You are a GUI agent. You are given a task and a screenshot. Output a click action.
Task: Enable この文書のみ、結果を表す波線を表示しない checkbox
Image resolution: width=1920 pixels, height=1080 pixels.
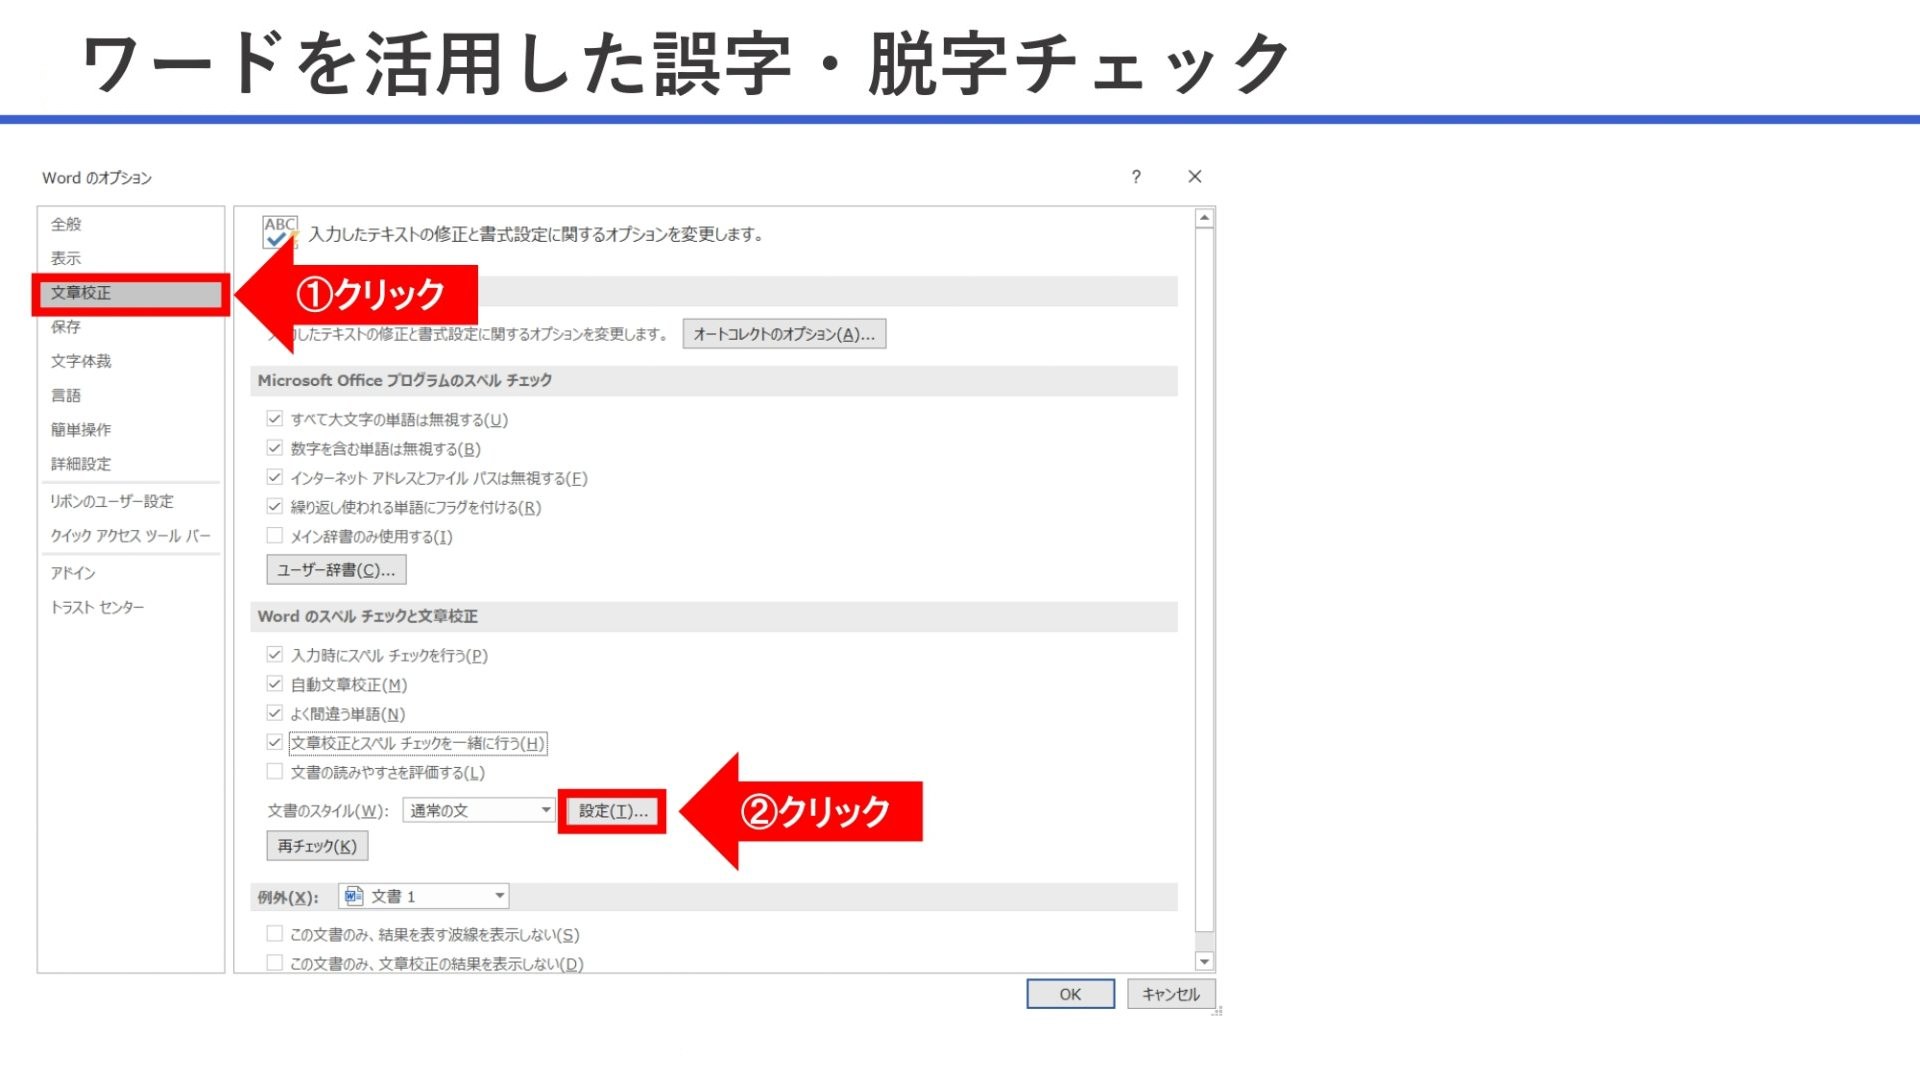pyautogui.click(x=274, y=934)
